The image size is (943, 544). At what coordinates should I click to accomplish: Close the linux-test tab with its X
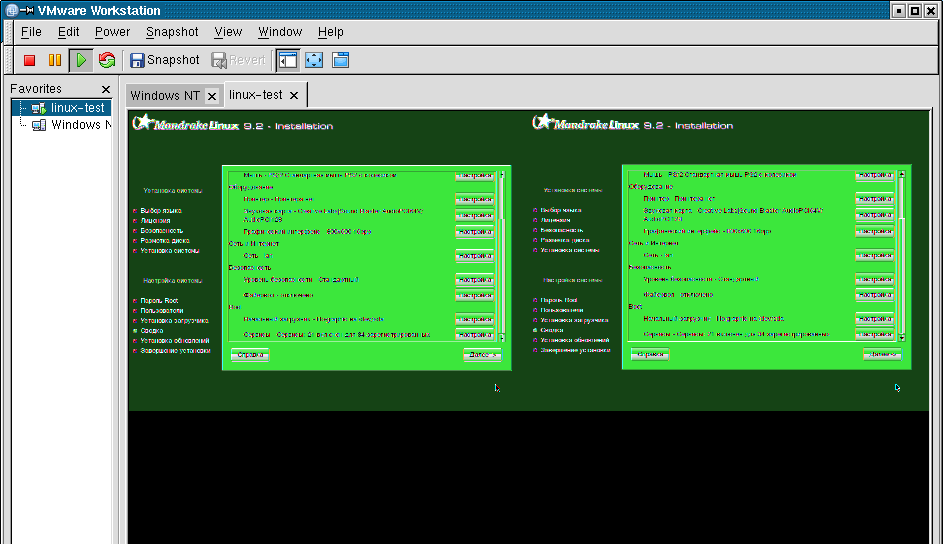293,96
